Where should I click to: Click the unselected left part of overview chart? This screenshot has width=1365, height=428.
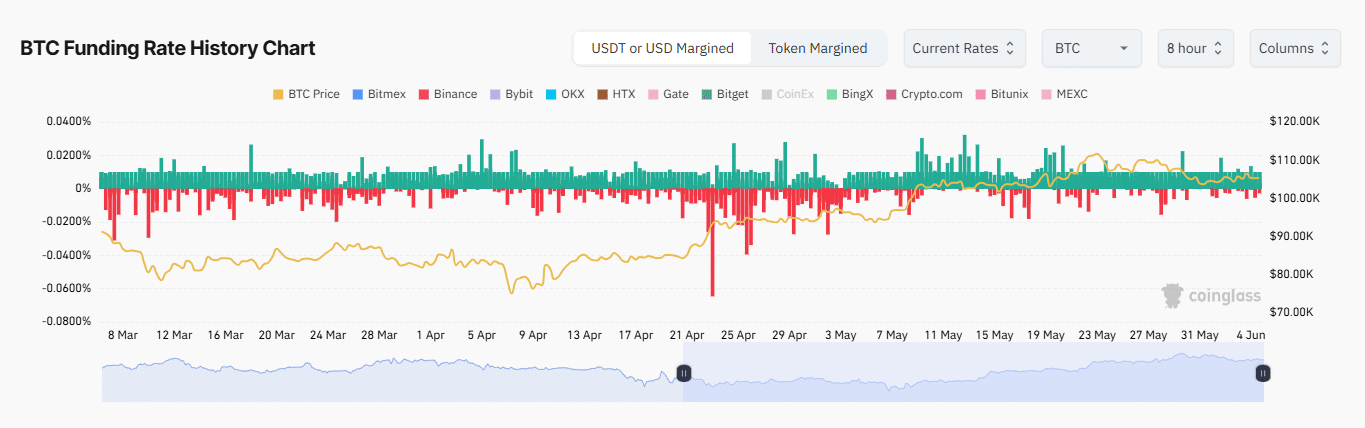pyautogui.click(x=392, y=372)
